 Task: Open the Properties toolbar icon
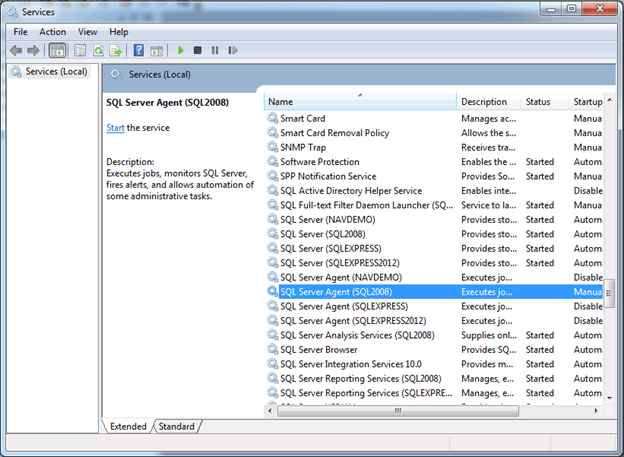coord(80,51)
